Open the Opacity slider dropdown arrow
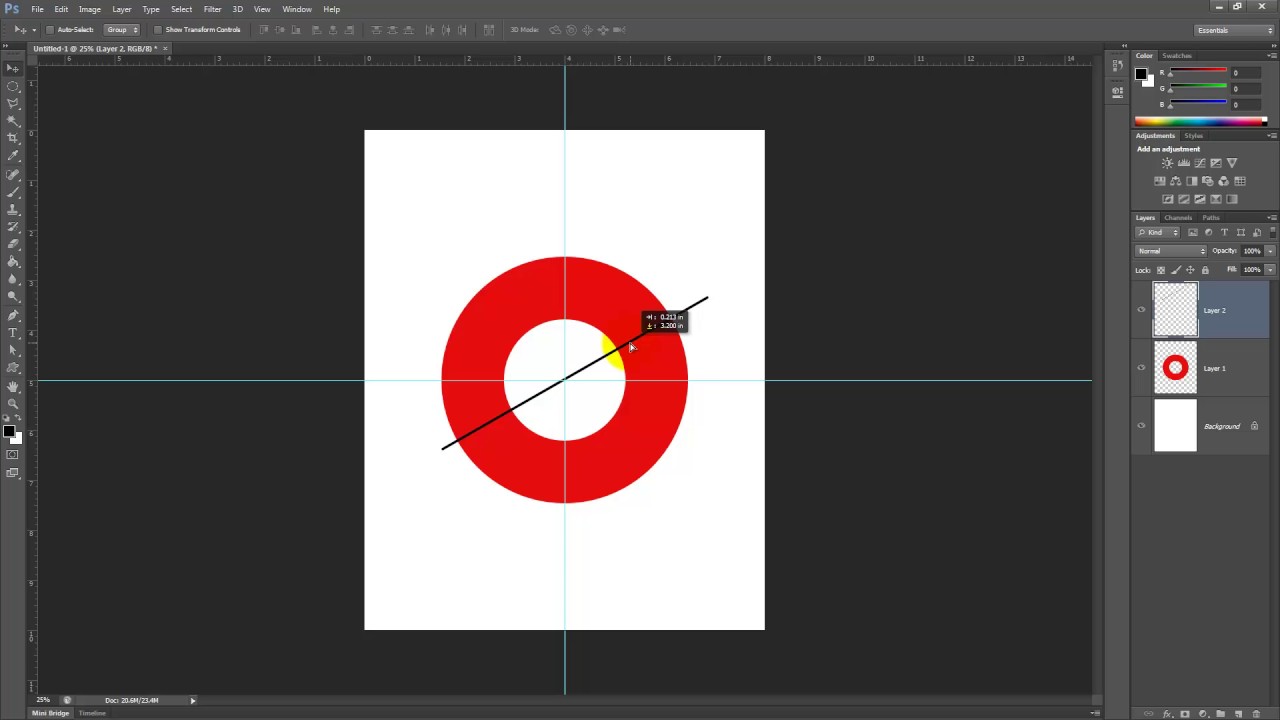1280x720 pixels. click(x=1271, y=251)
